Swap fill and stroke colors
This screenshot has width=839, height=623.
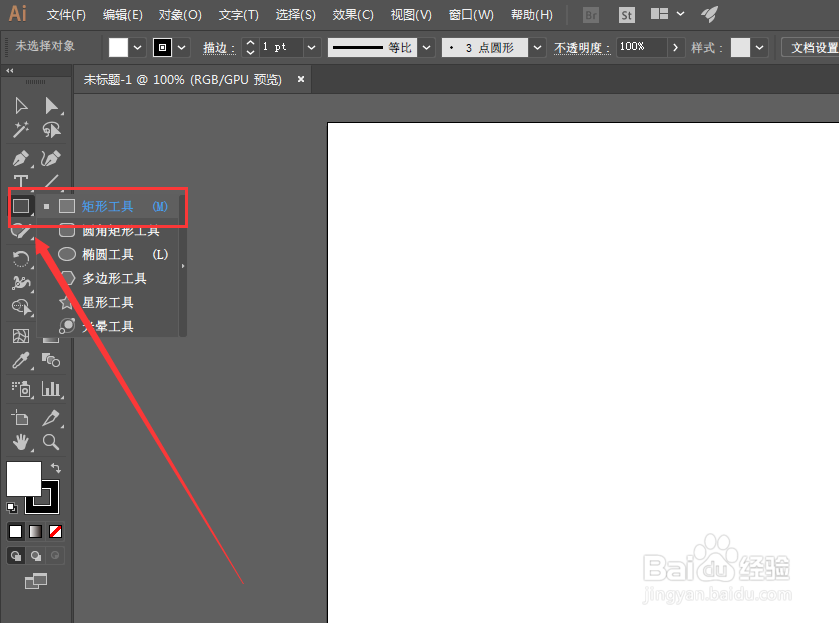click(55, 468)
